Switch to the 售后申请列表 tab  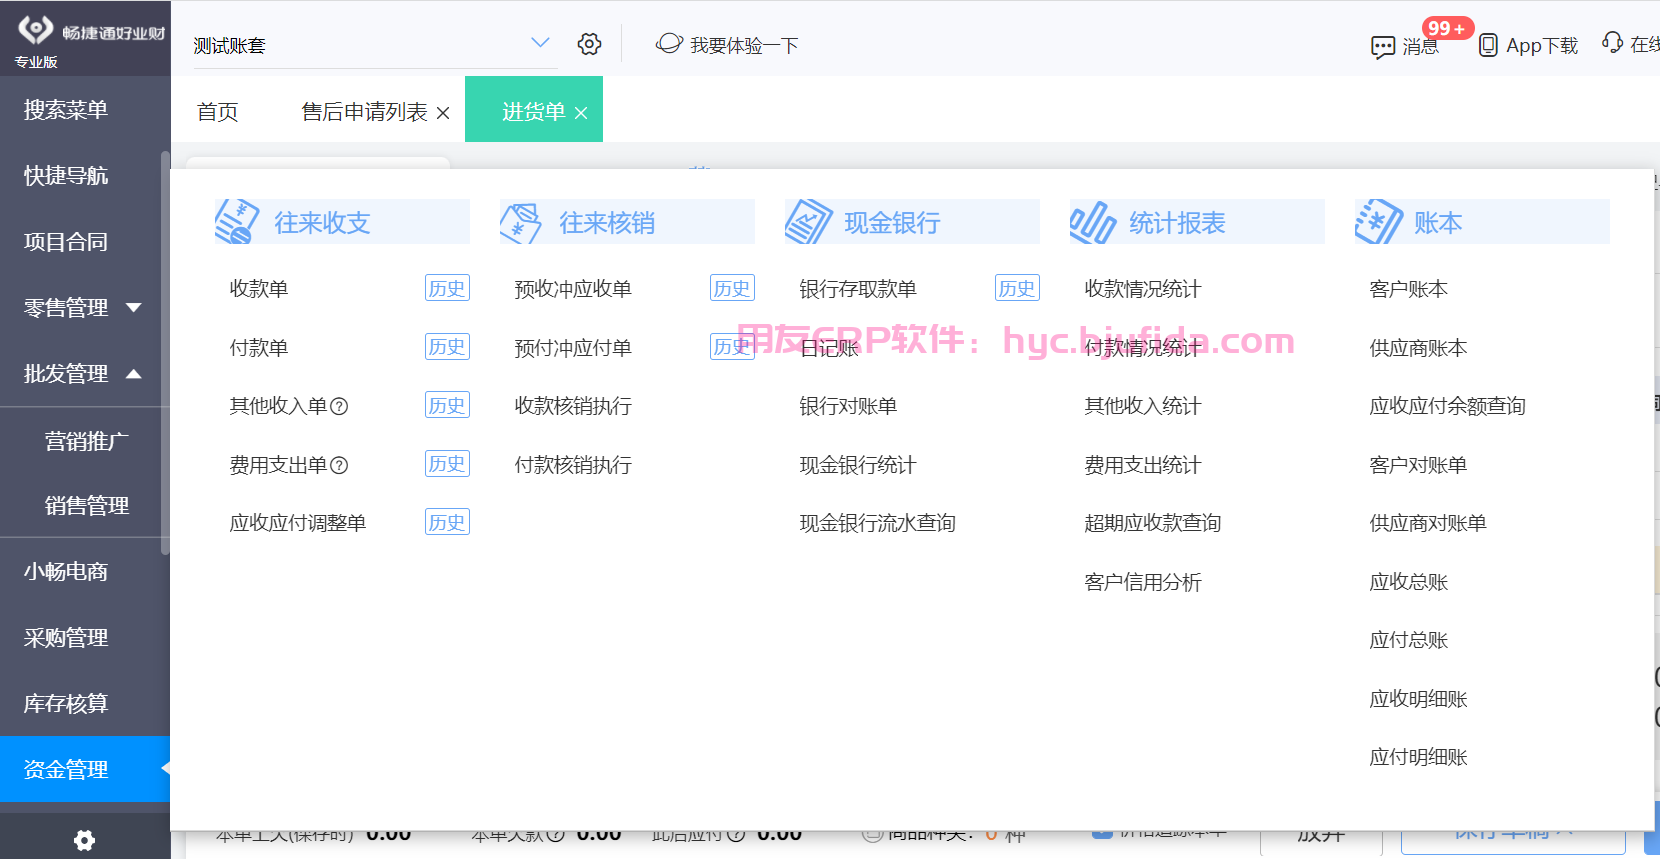pos(364,111)
